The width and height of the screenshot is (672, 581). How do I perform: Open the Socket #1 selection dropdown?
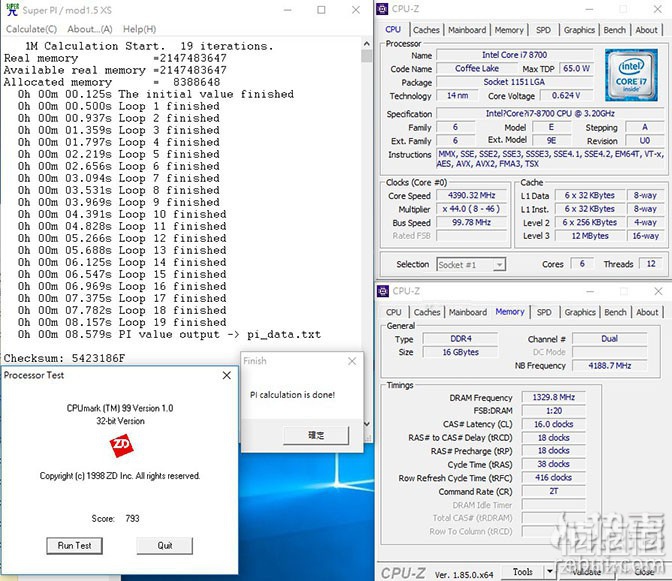(471, 265)
